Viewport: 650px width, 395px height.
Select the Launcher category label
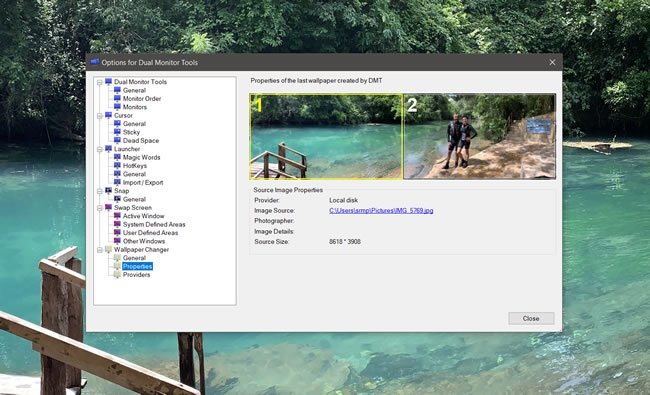pyautogui.click(x=127, y=149)
